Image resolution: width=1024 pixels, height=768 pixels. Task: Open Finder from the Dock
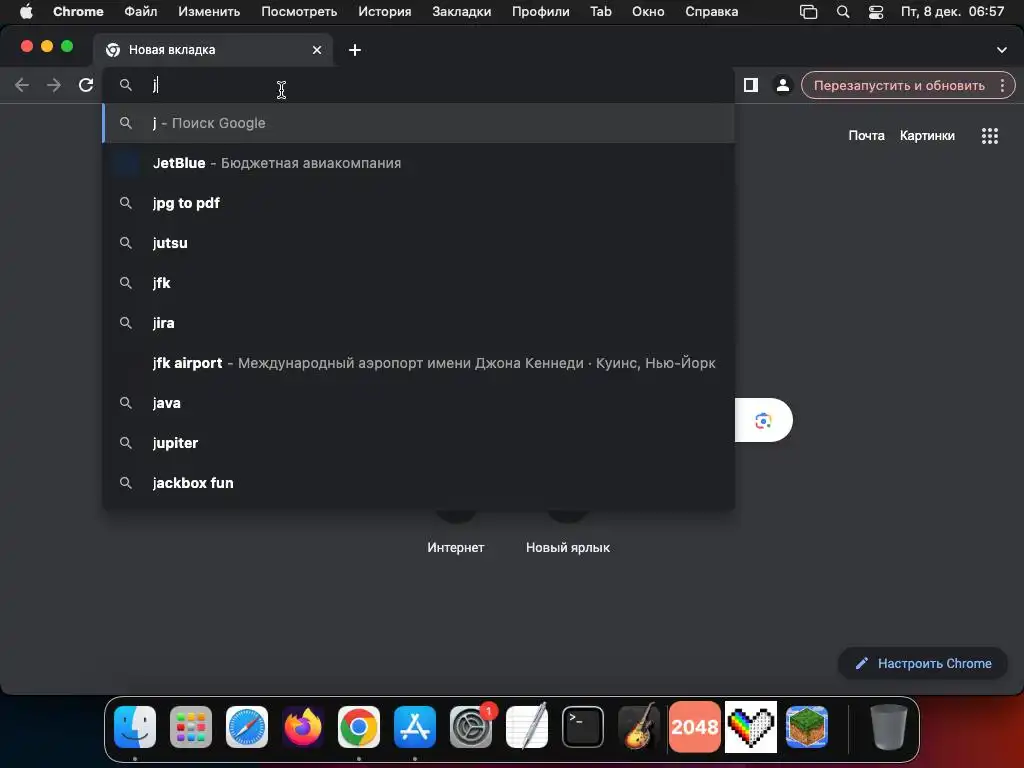coord(135,726)
